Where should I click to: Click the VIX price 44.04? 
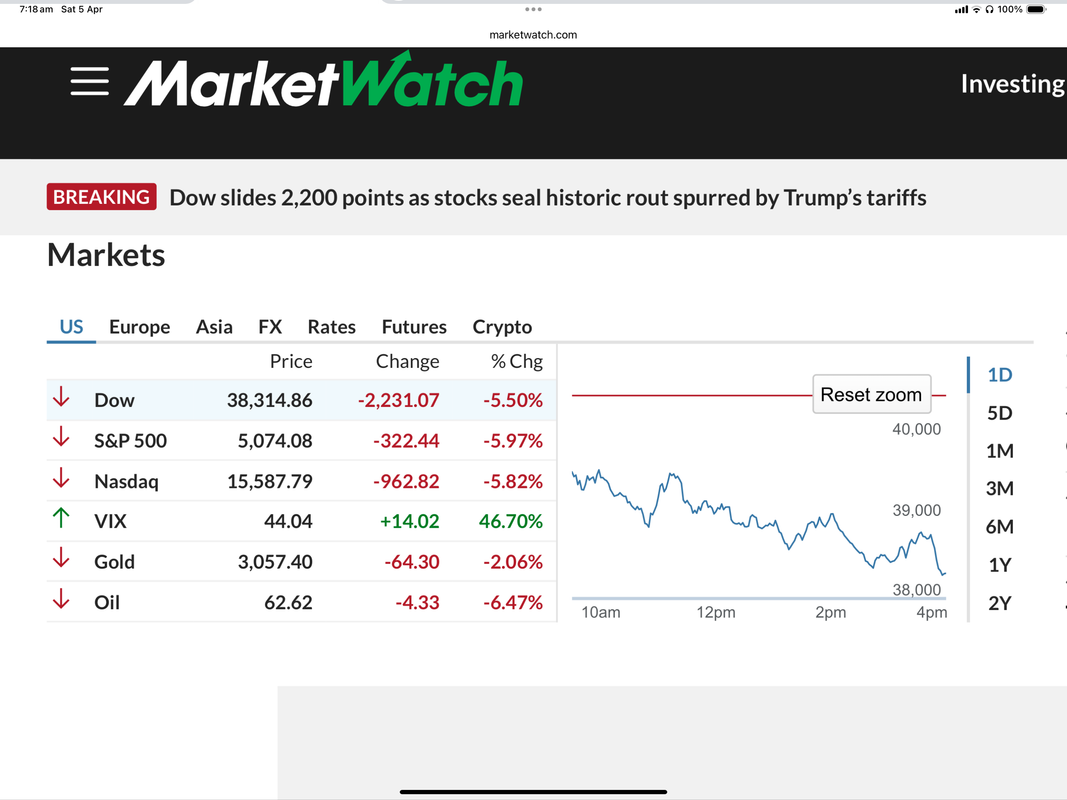coord(289,521)
